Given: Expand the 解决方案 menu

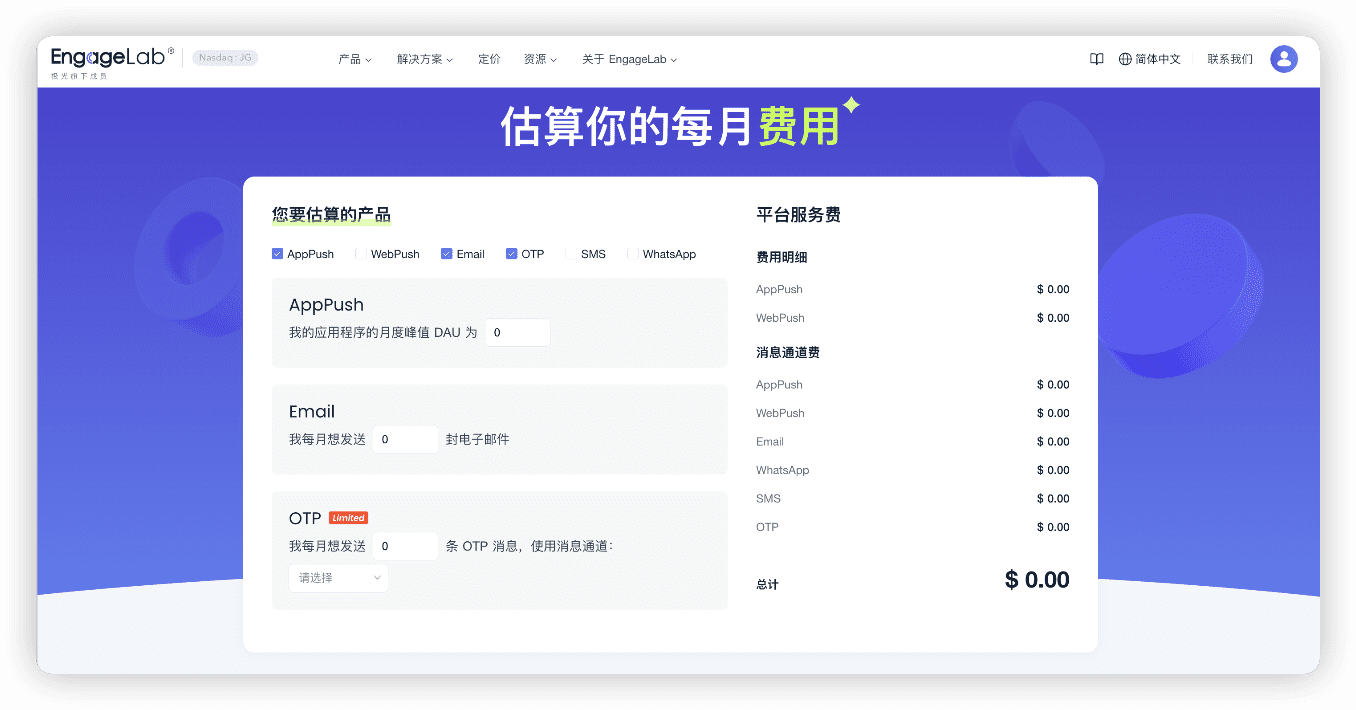Looking at the screenshot, I should 425,59.
